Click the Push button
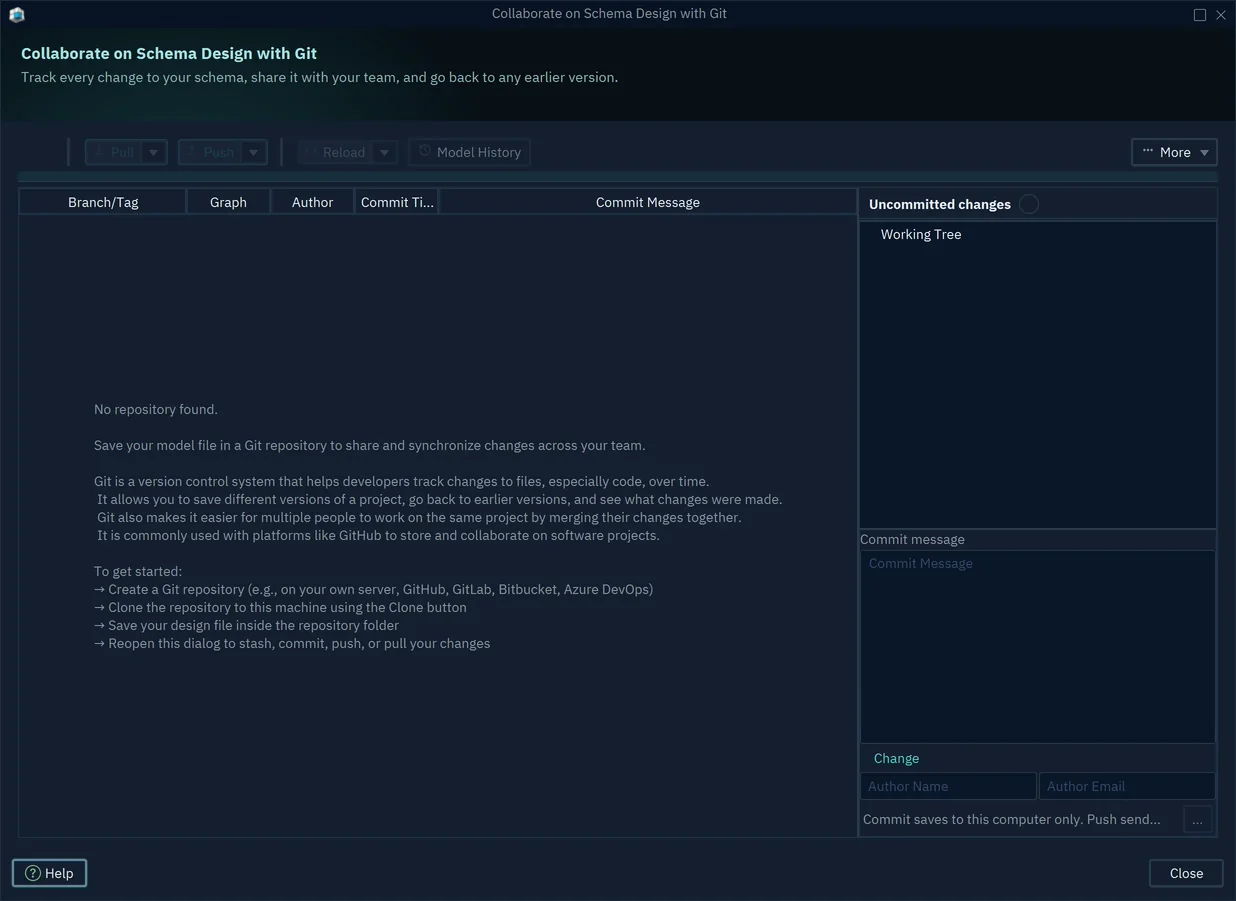 [x=210, y=152]
